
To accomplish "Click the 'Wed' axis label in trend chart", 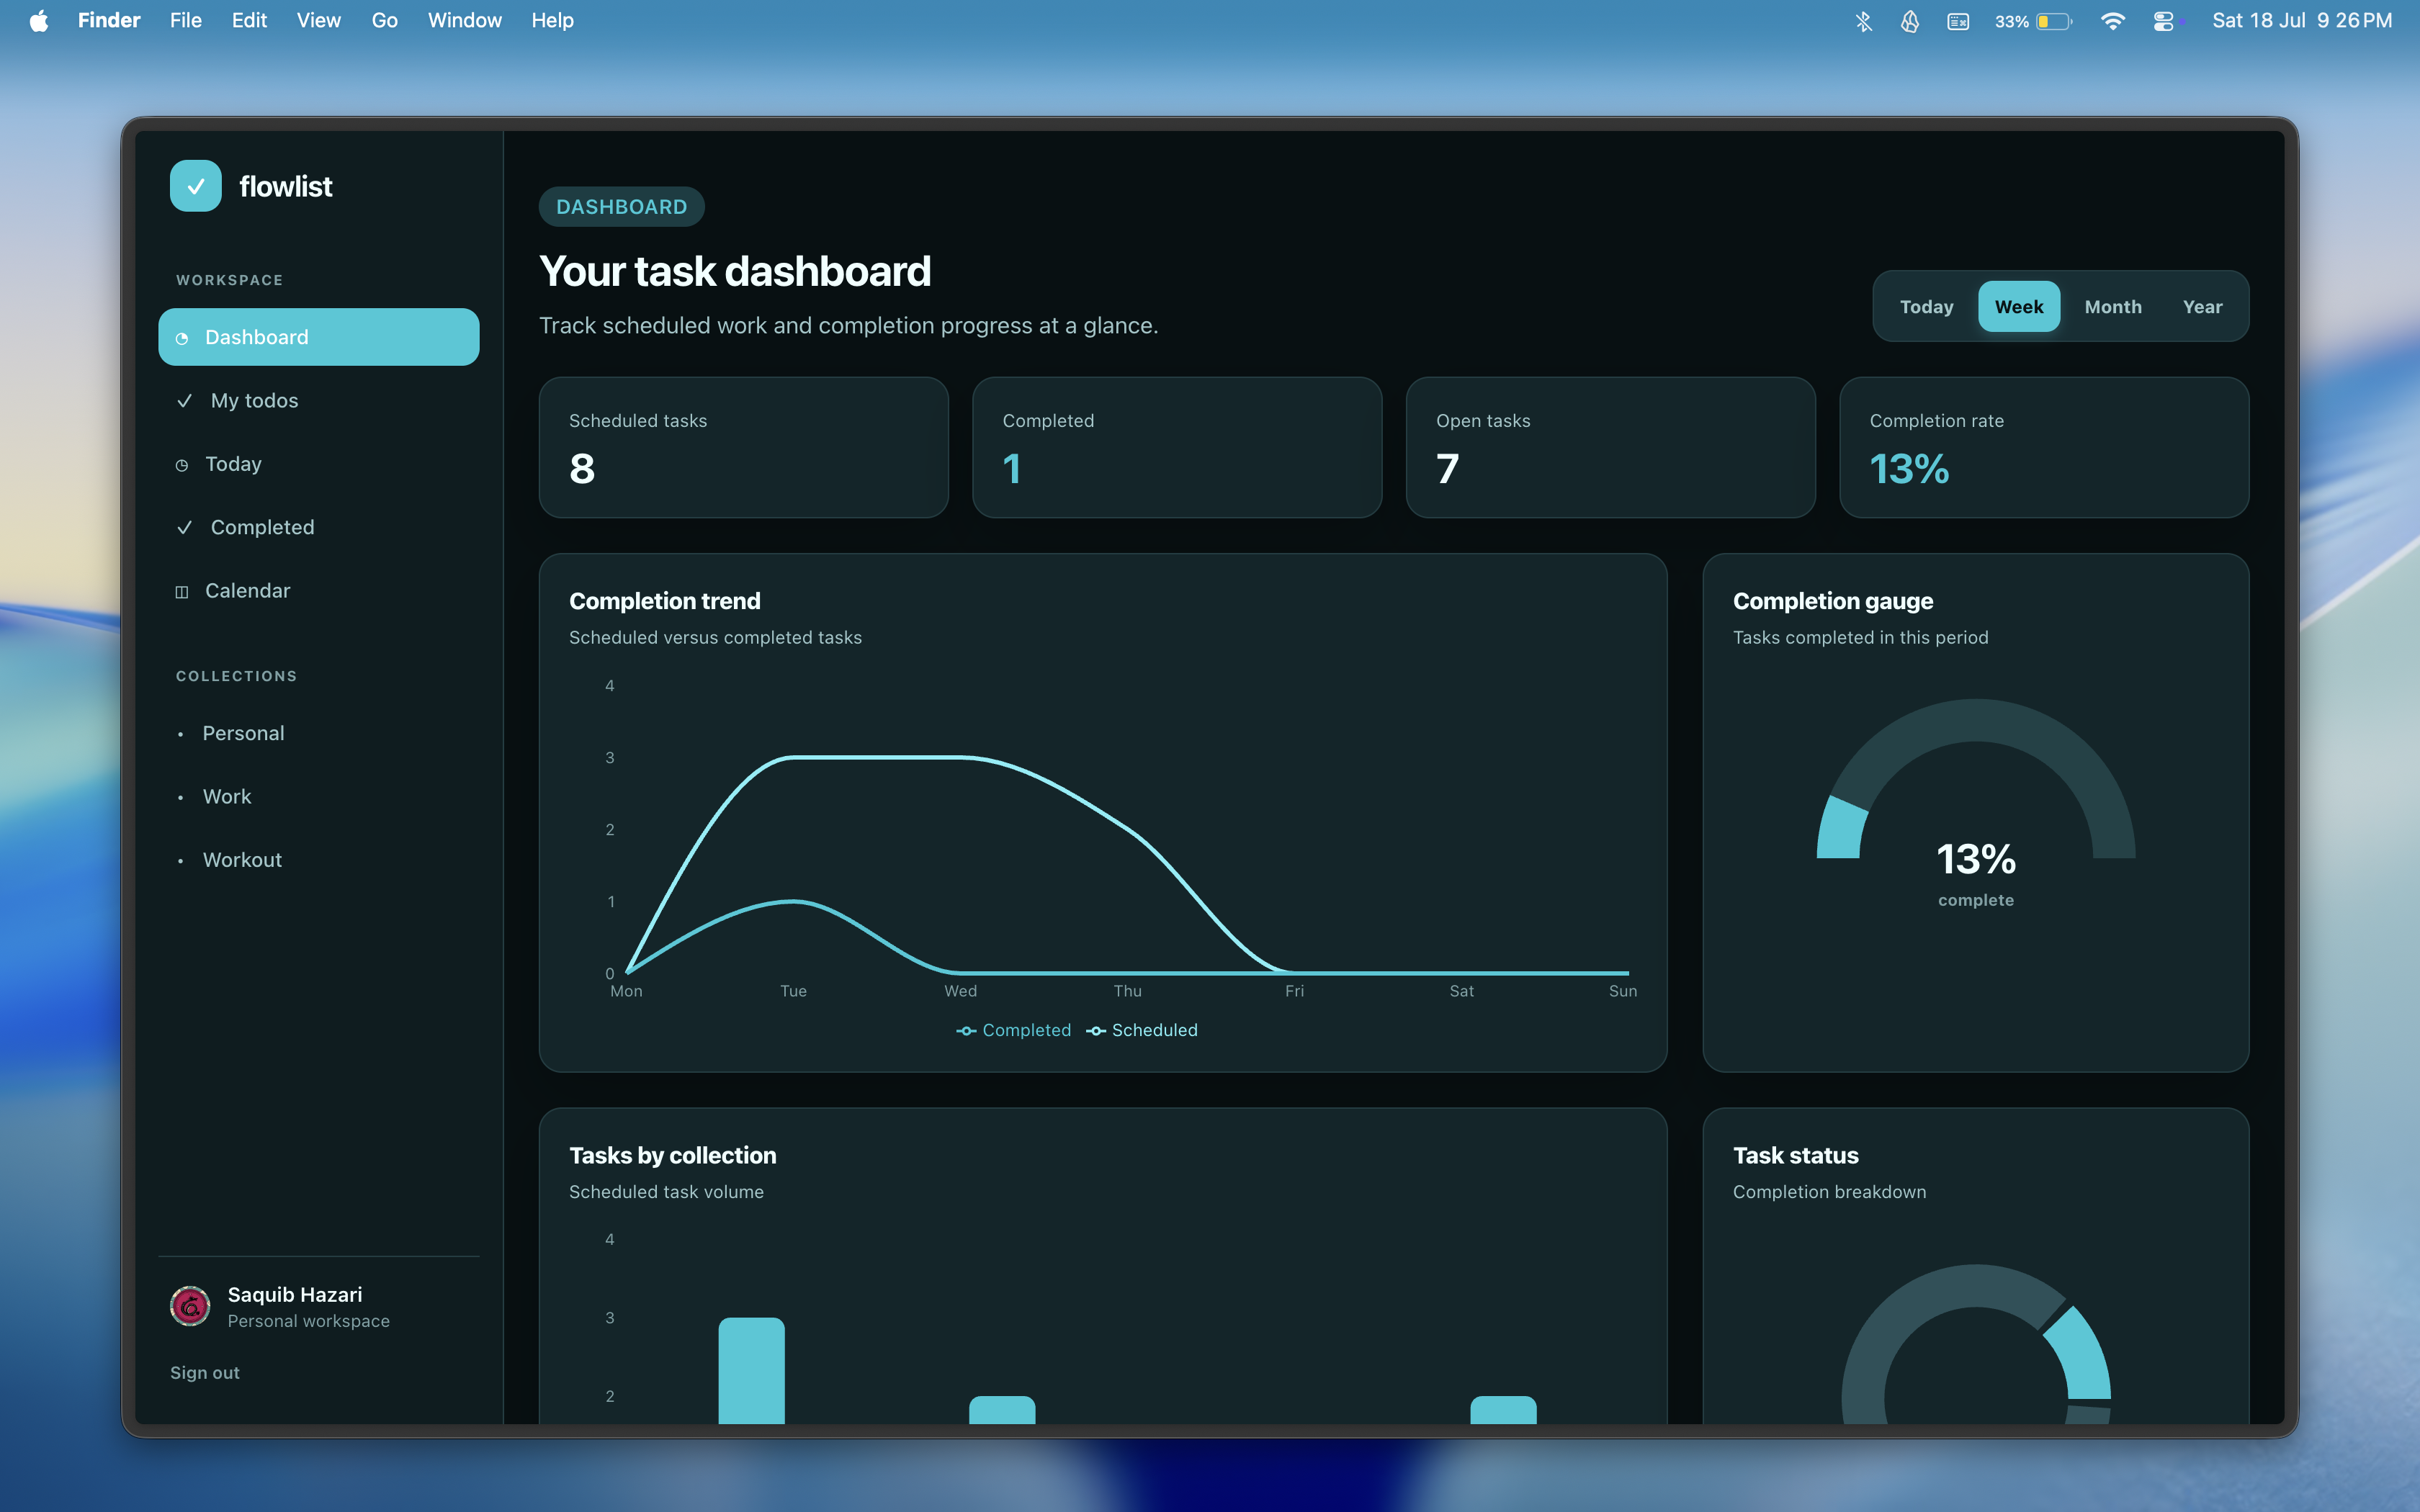I will pos(960,991).
